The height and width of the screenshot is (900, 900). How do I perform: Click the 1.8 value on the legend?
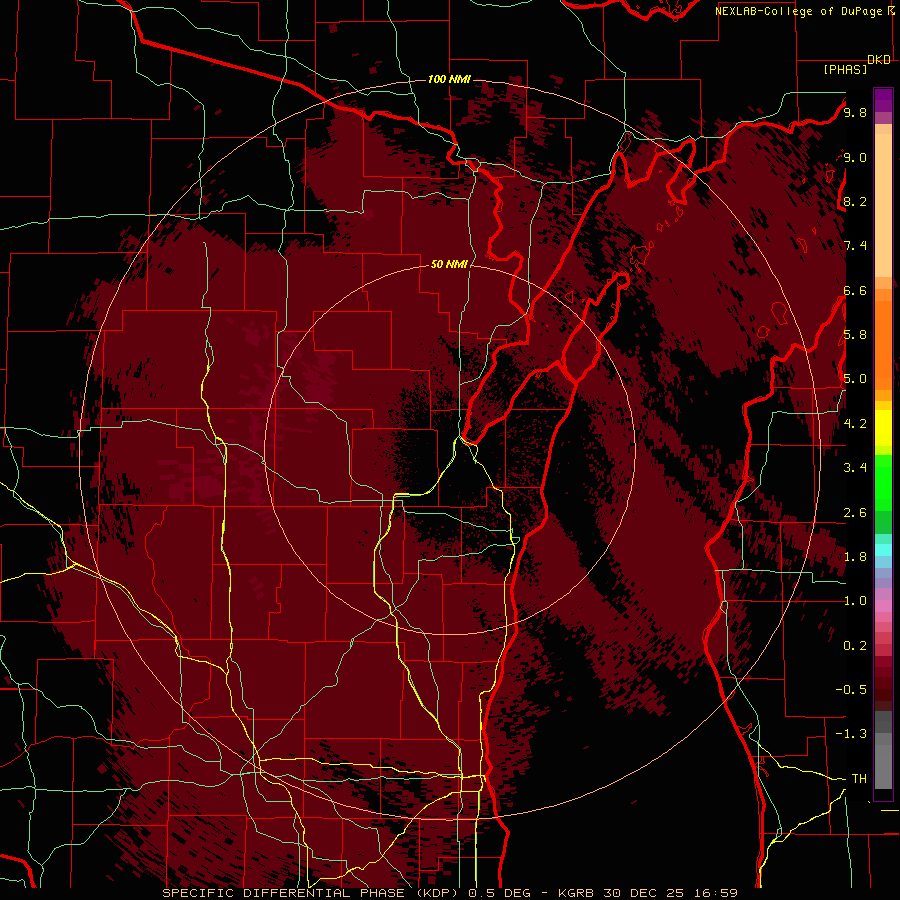coord(855,557)
